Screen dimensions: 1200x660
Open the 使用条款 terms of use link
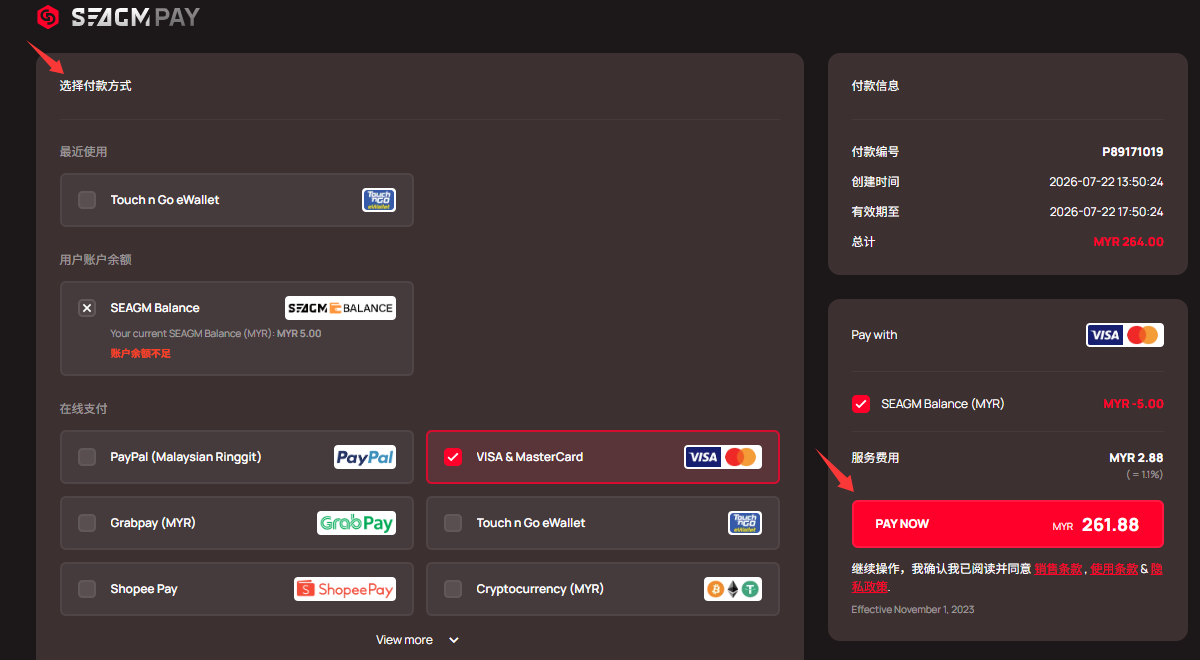[x=1114, y=568]
